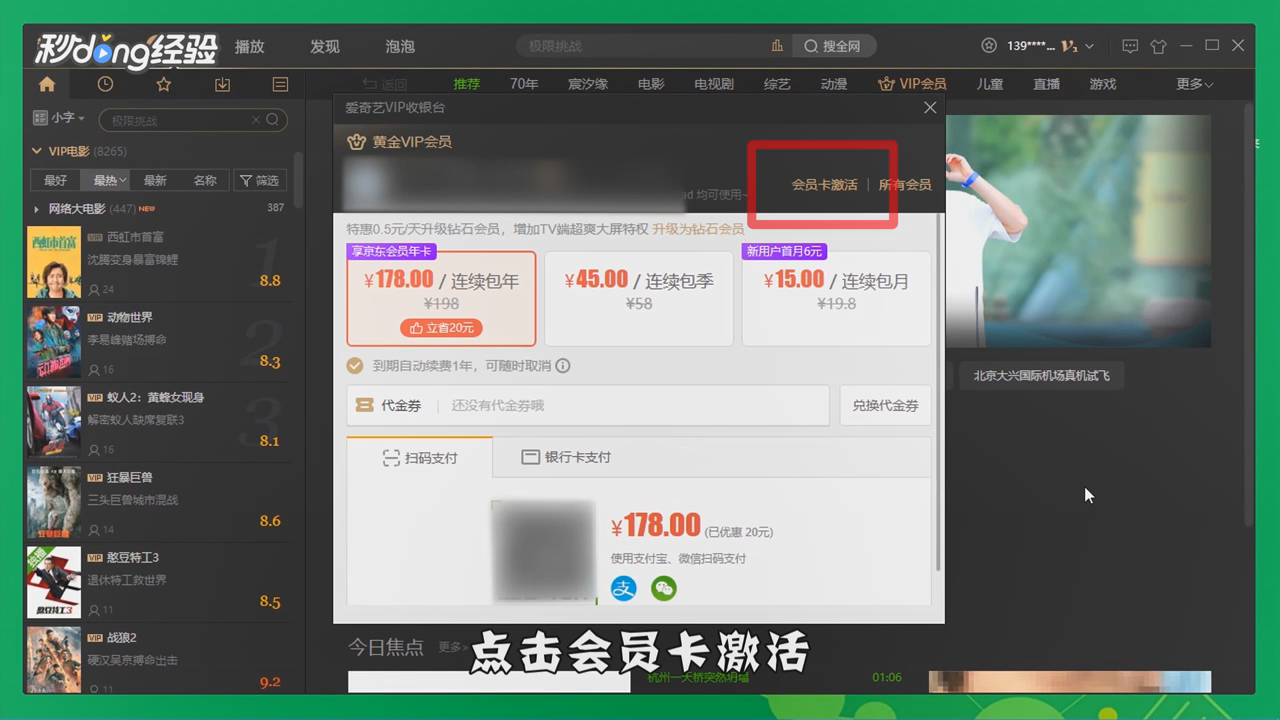Click the sidebar movie list scrollbar

point(298,180)
